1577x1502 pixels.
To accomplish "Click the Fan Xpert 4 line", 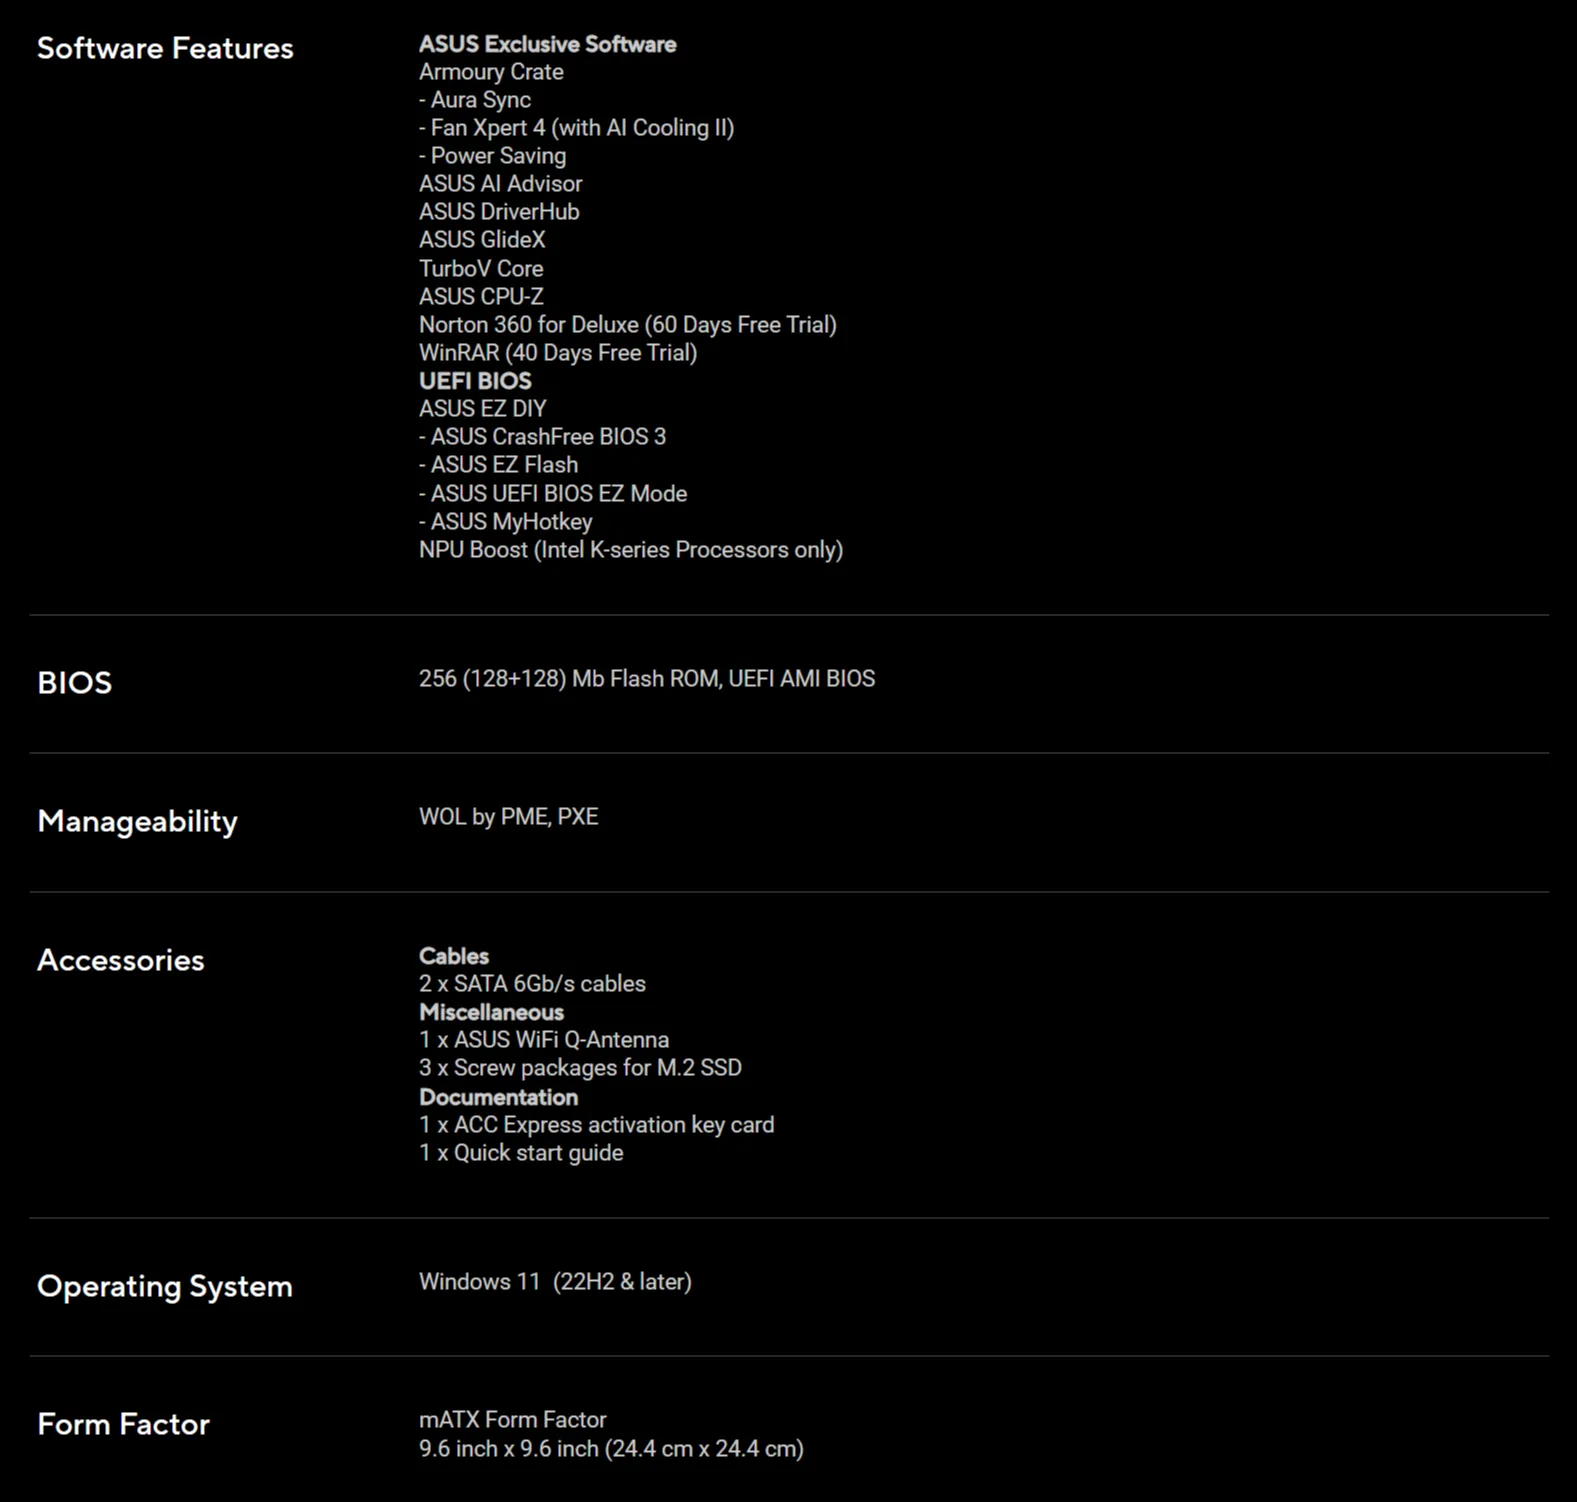I will pyautogui.click(x=577, y=128).
